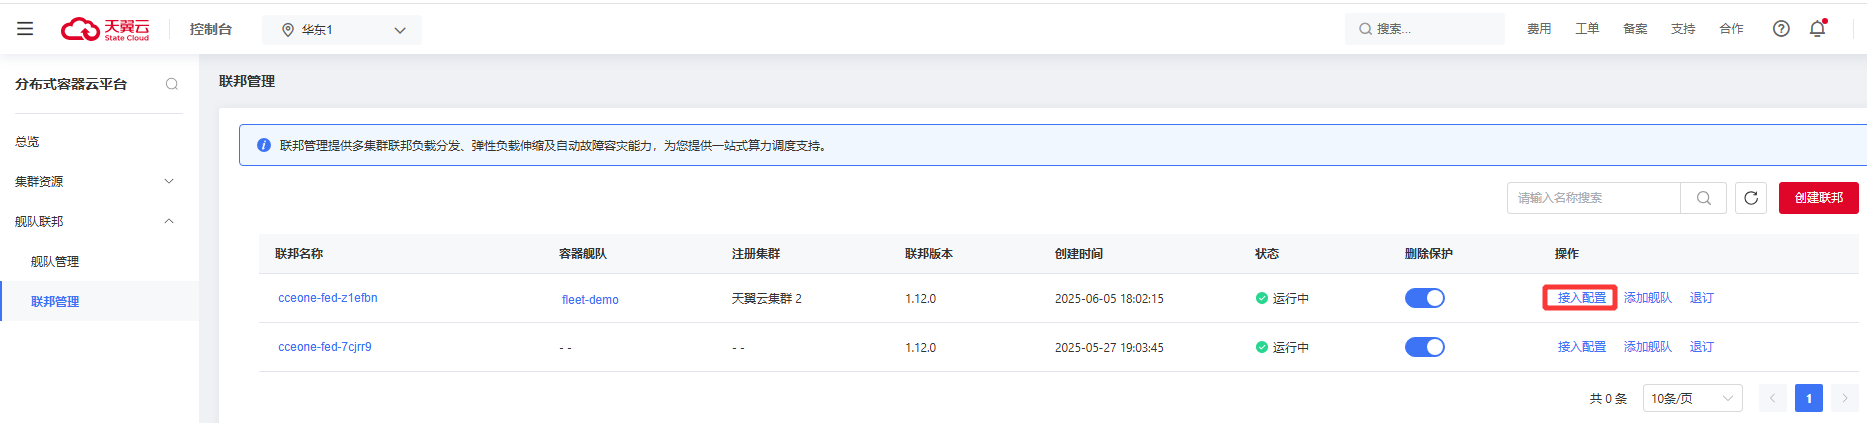Viewport: 1867px width, 423px height.
Task: Toggle delete protection for cceone-fed-z1efbn
Action: pyautogui.click(x=1425, y=298)
